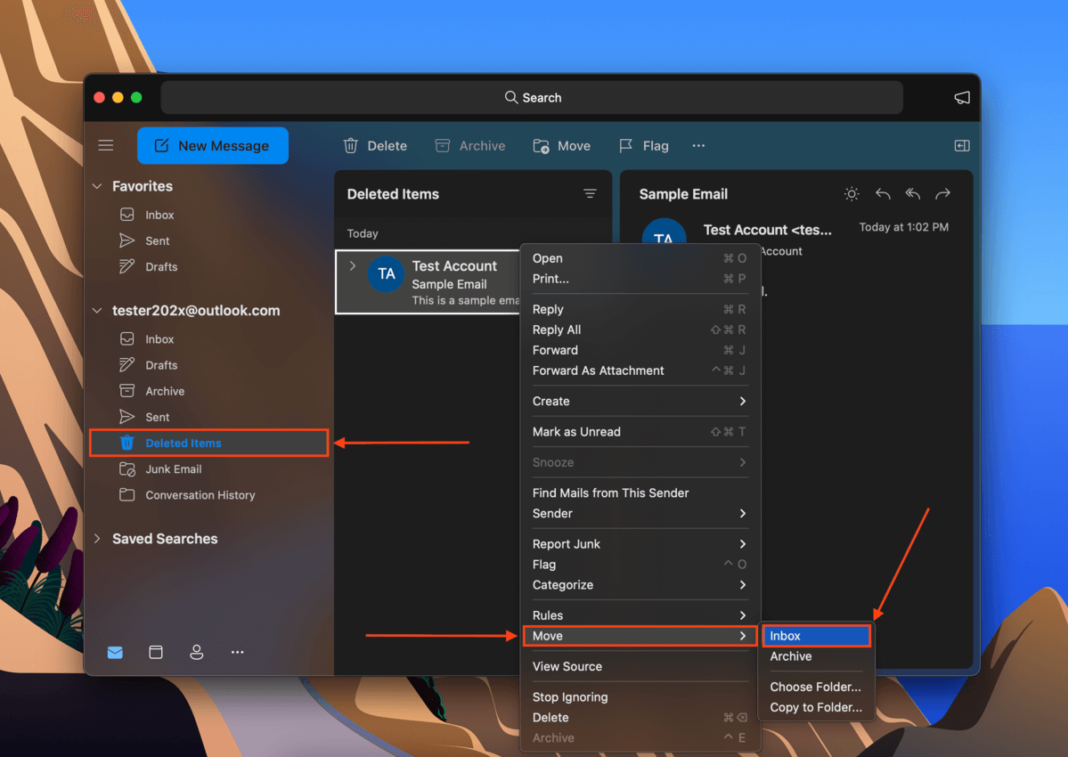Expand the Saved Searches section
1068x757 pixels.
[x=96, y=538]
